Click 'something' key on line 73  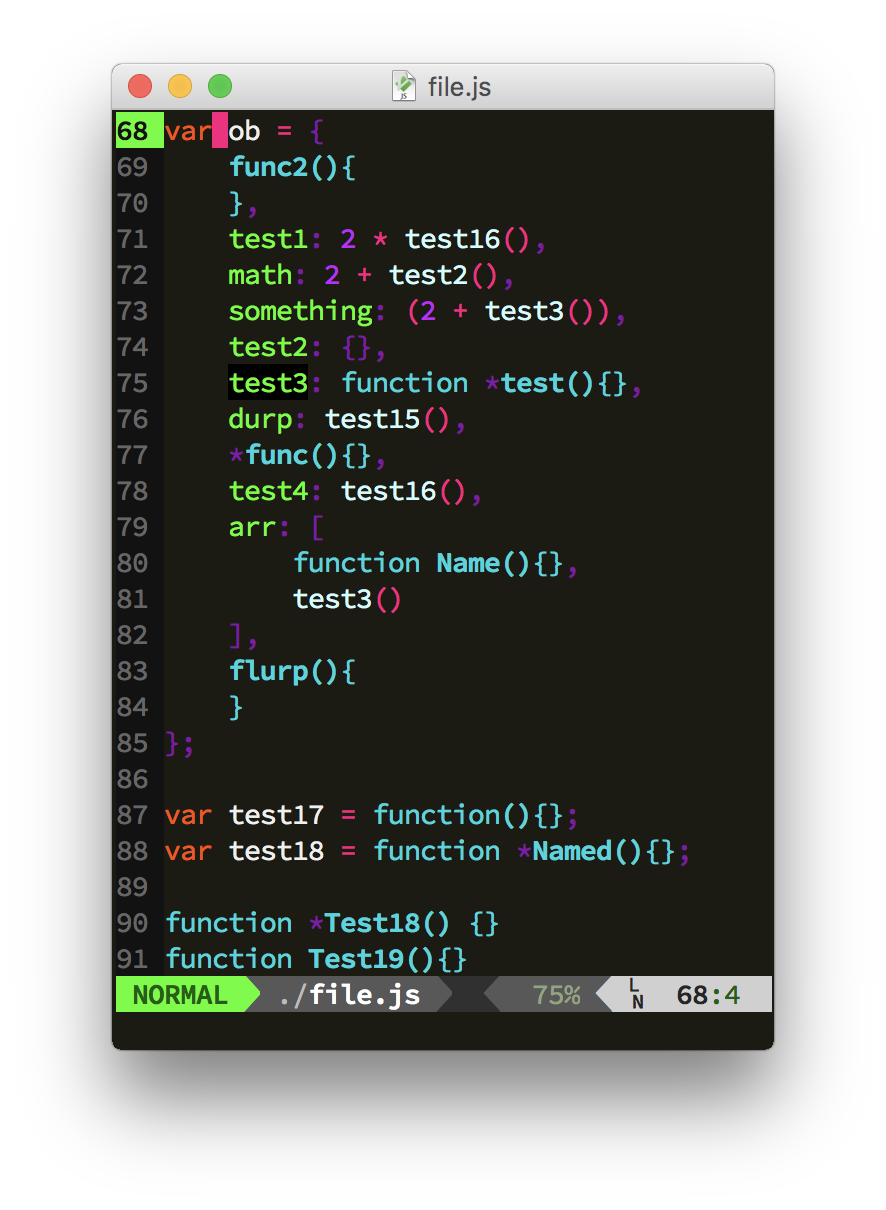coord(301,311)
